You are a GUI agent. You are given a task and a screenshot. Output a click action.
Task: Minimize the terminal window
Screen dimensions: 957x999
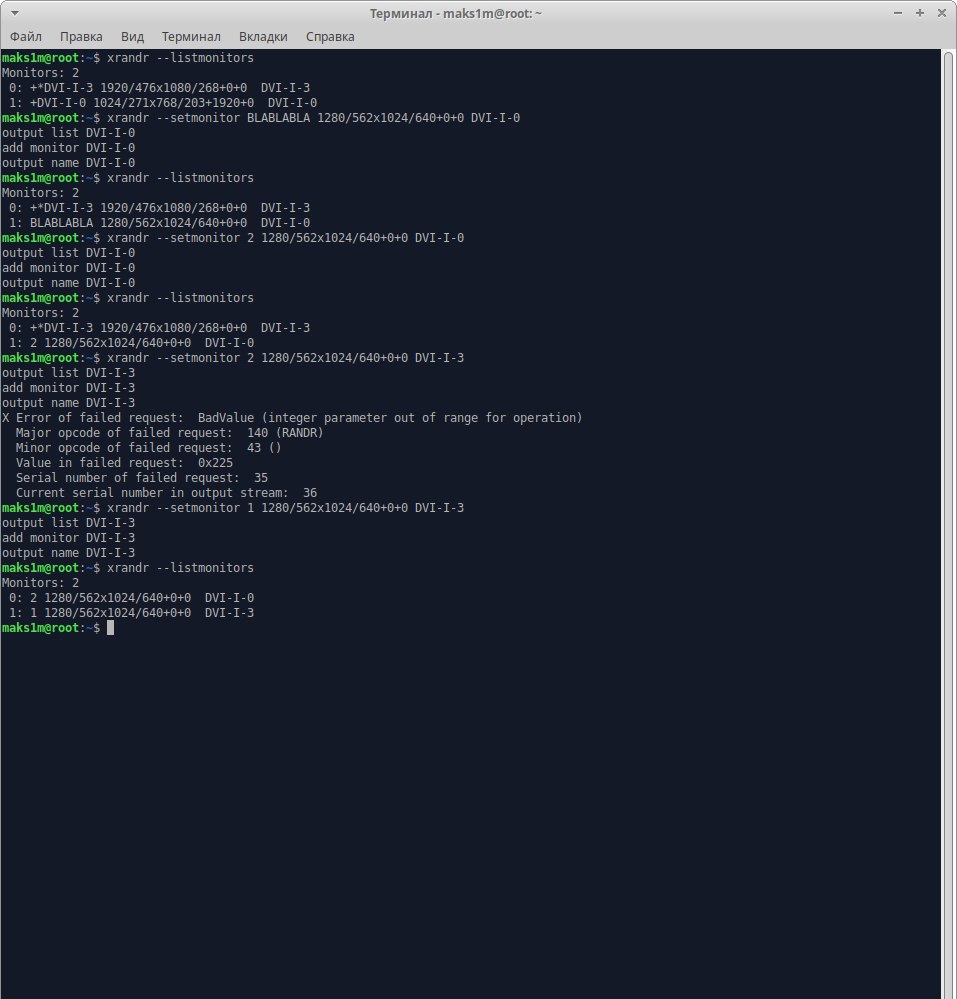point(897,13)
